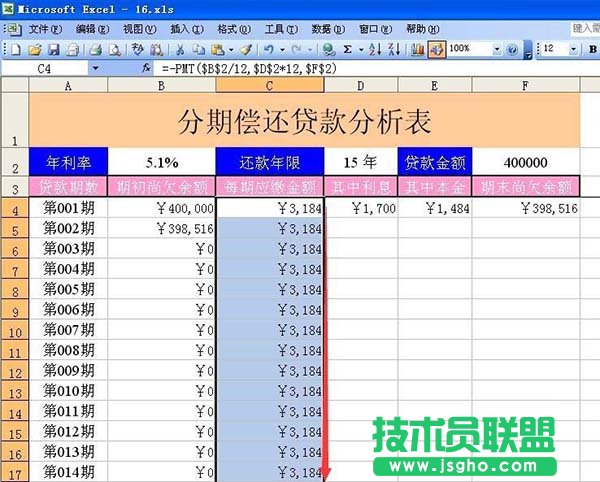
Task: Select row 4 header
Action: point(15,208)
